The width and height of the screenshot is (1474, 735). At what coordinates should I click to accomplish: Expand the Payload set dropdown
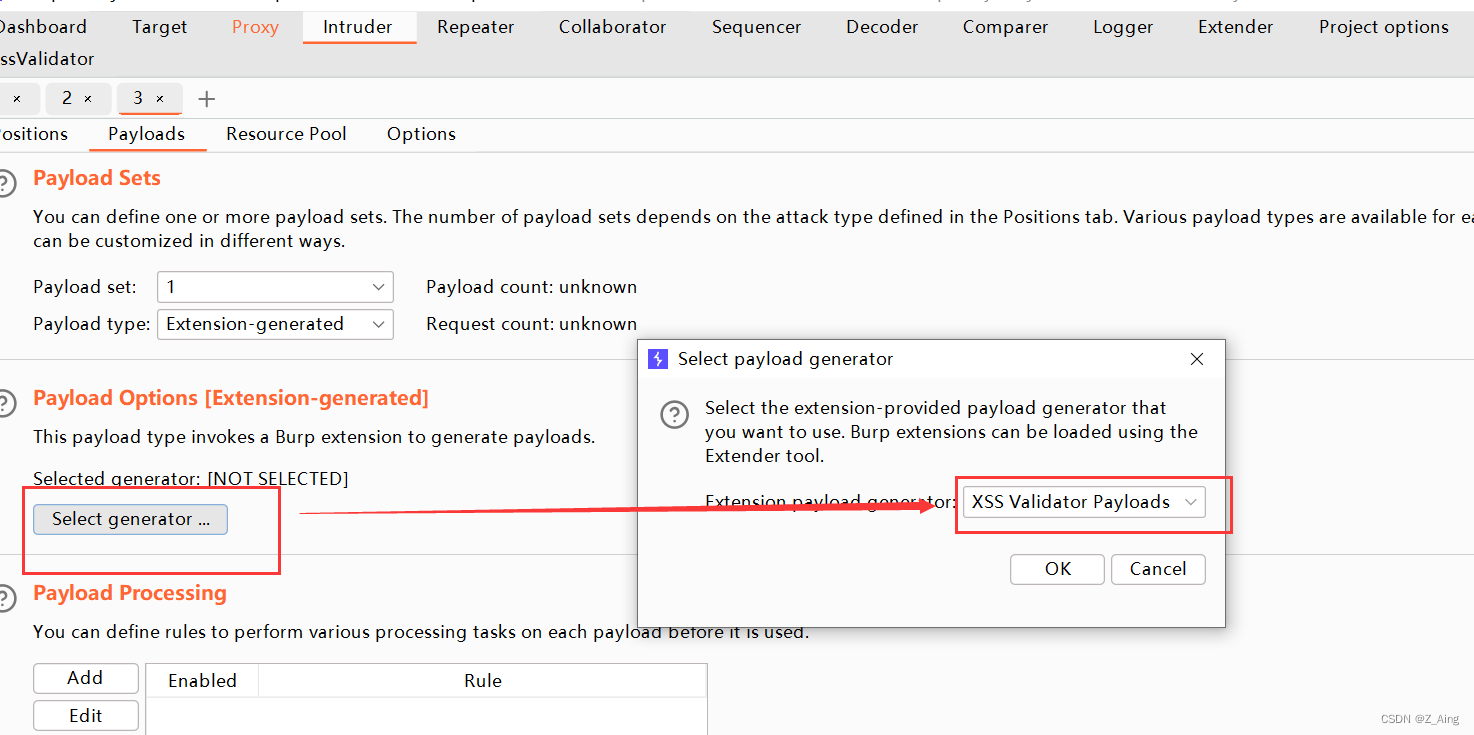coord(275,287)
